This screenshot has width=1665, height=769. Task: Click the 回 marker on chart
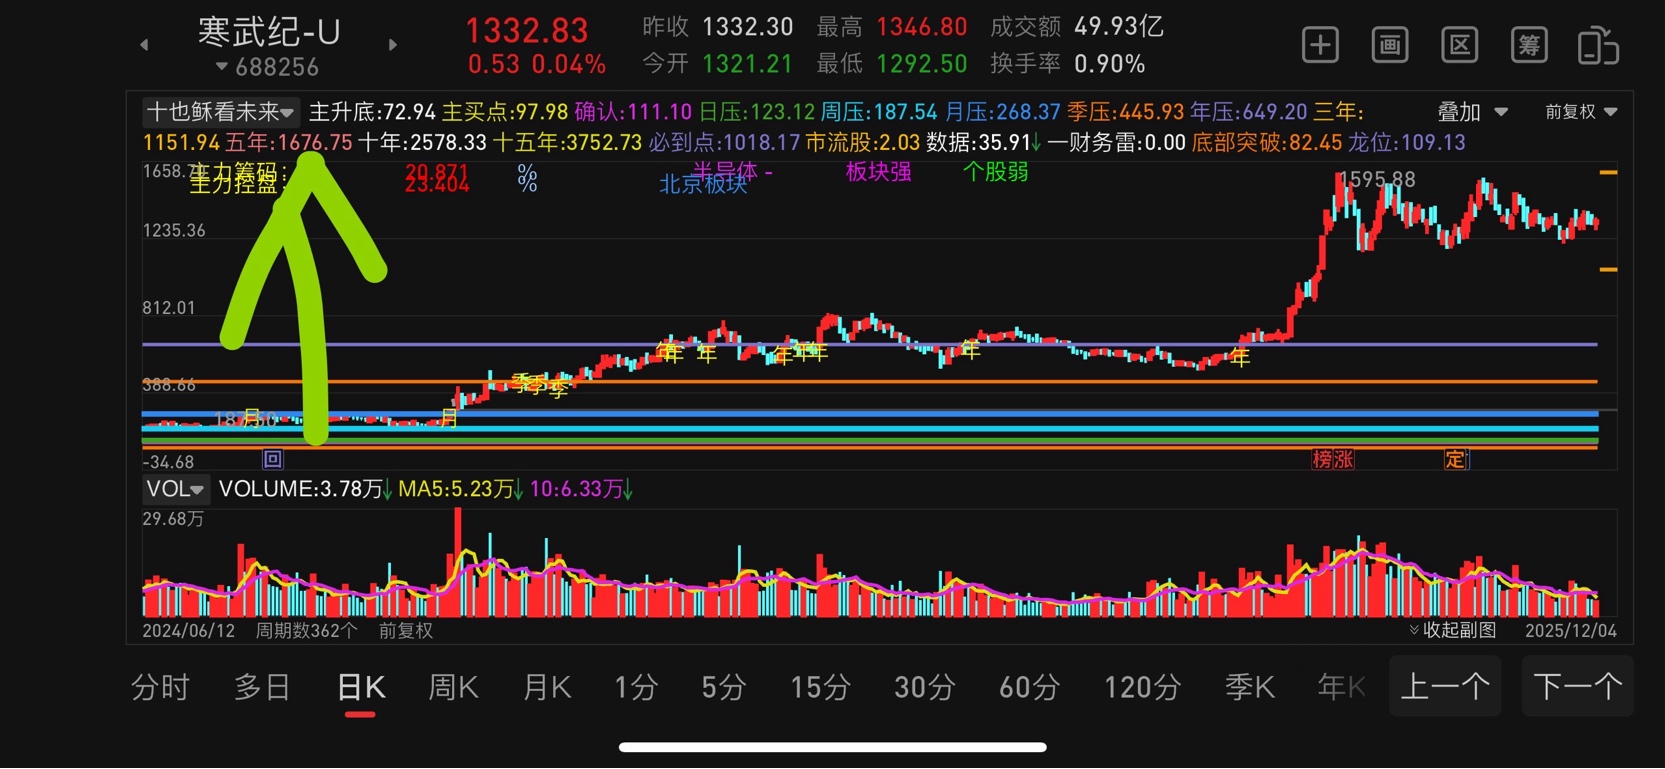(272, 459)
